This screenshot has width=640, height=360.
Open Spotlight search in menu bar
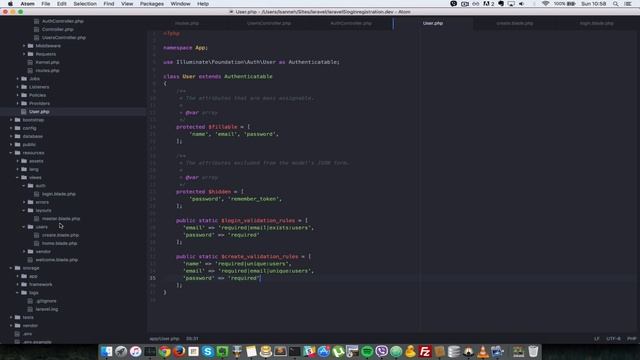[615, 4]
